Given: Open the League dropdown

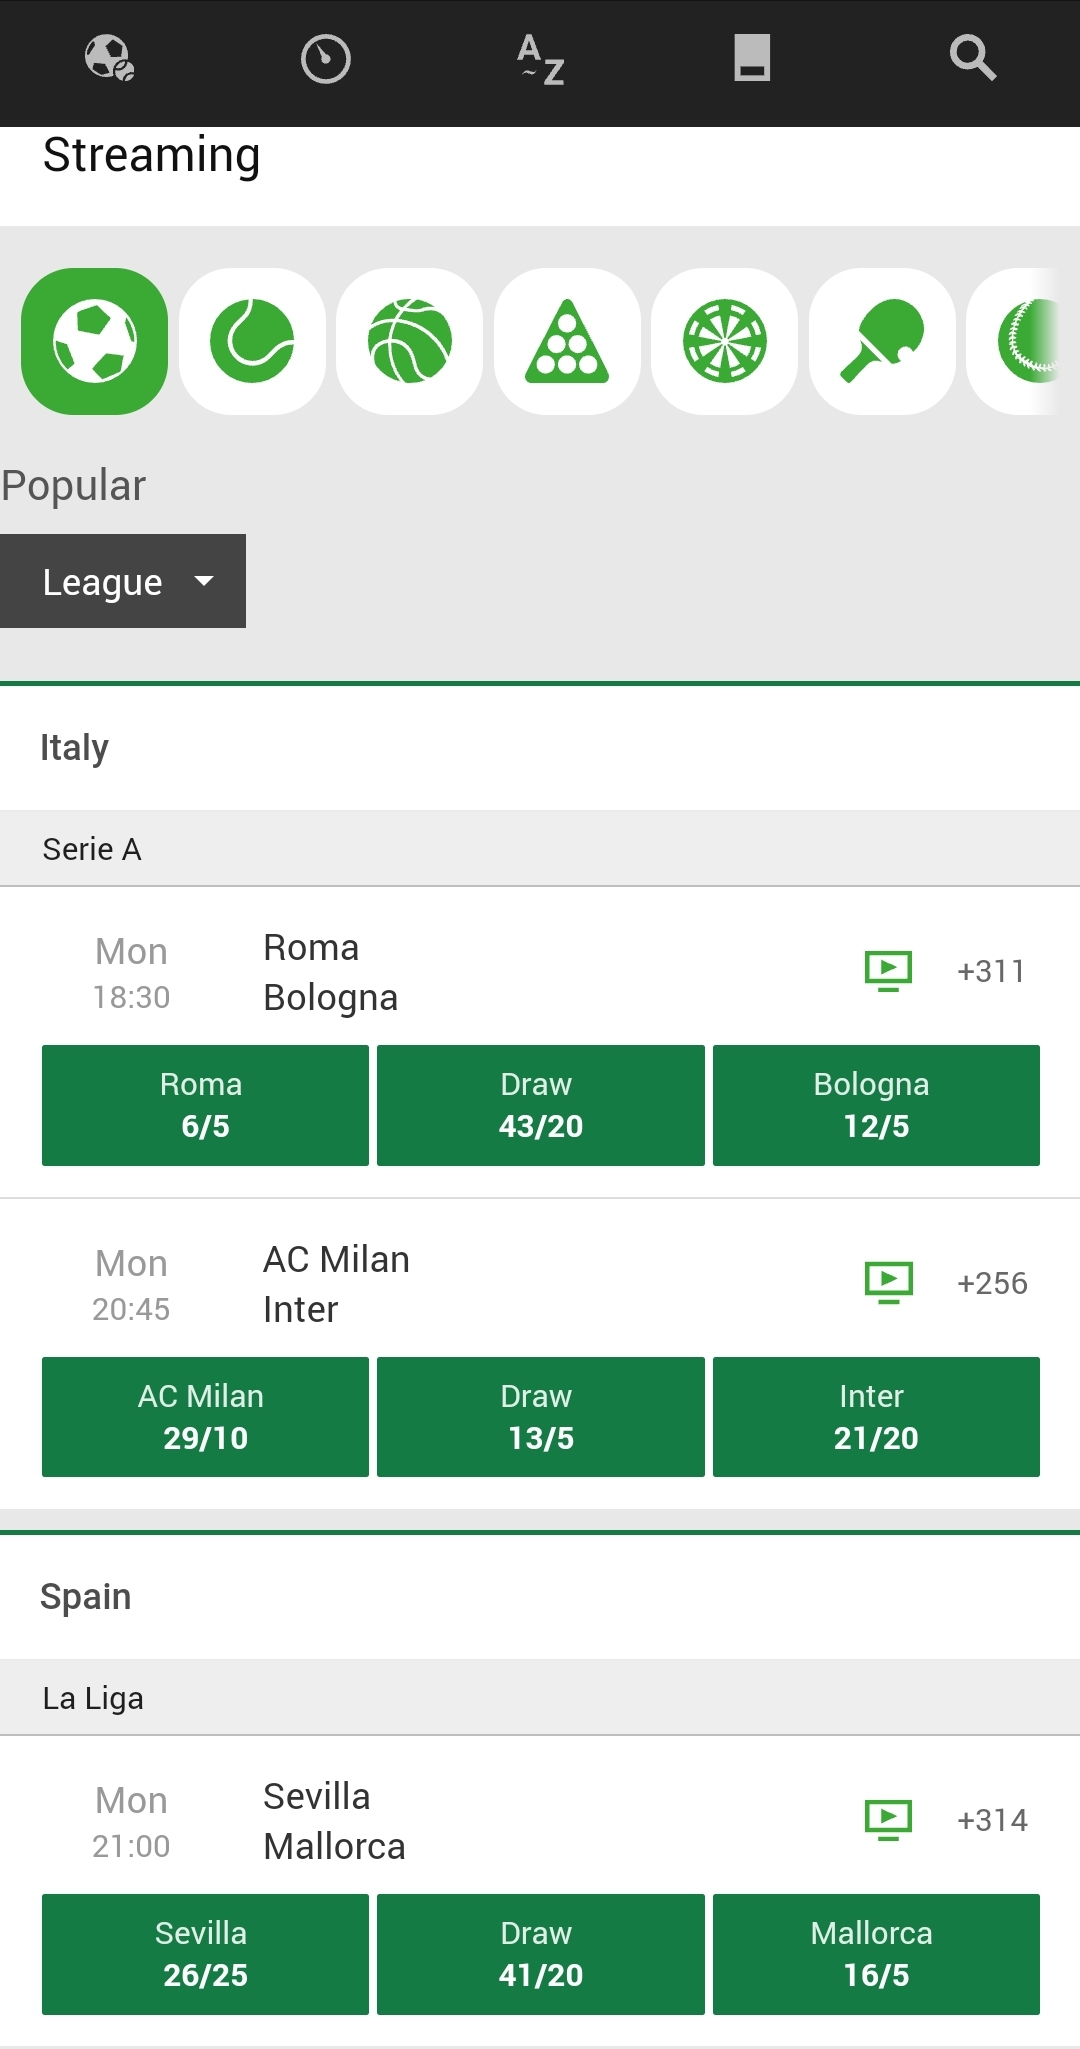Looking at the screenshot, I should (x=123, y=581).
